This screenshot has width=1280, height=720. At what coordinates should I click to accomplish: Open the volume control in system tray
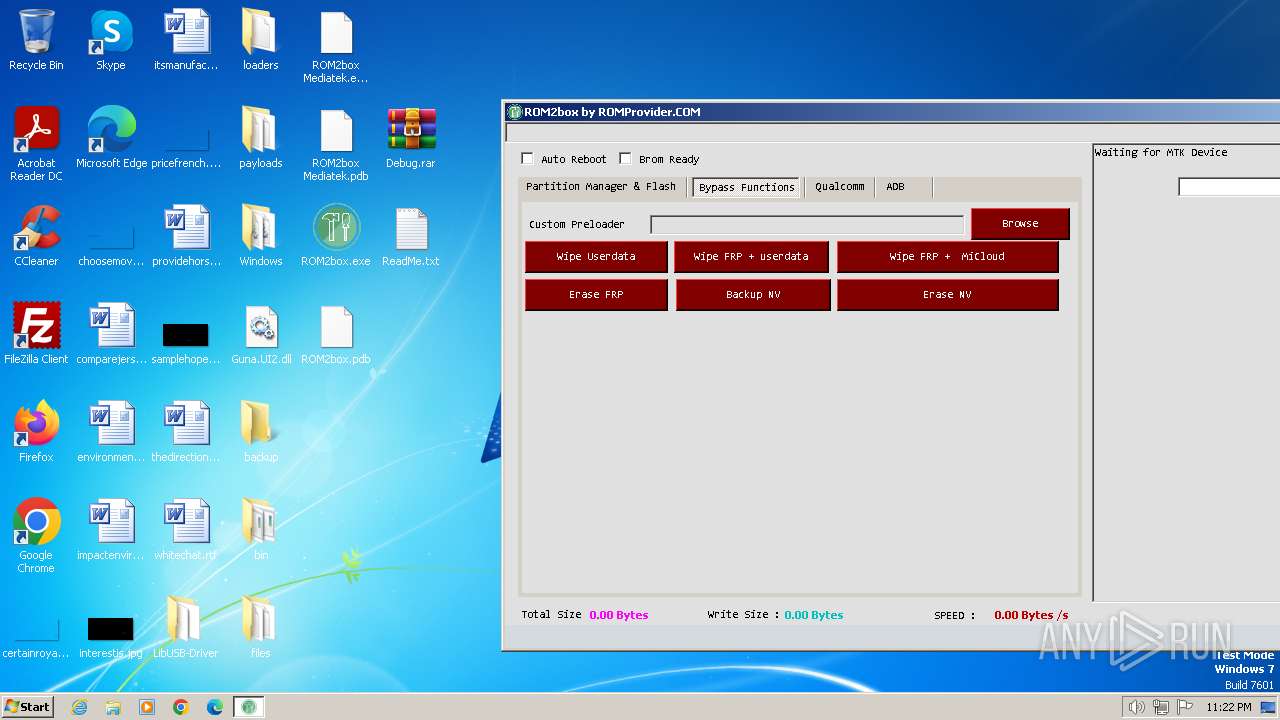[1137, 707]
